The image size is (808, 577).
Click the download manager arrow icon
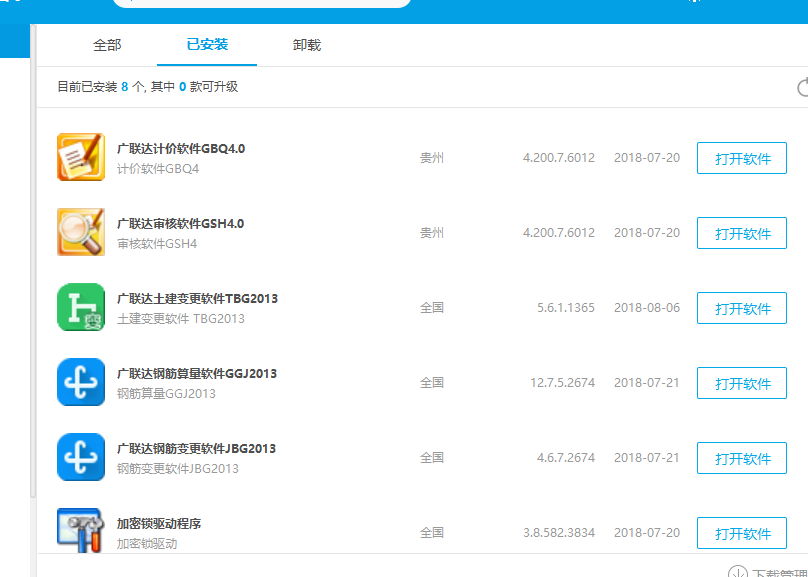coord(737,572)
